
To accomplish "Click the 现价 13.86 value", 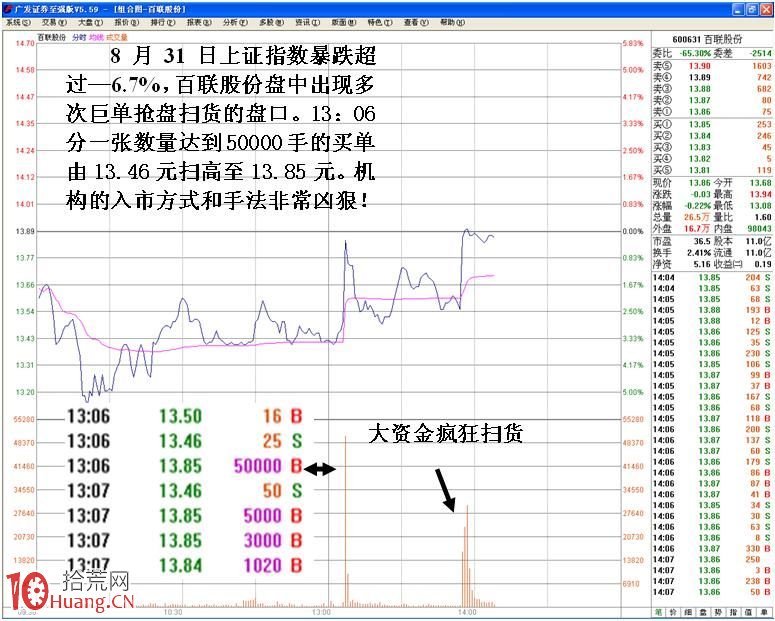I will click(x=699, y=183).
